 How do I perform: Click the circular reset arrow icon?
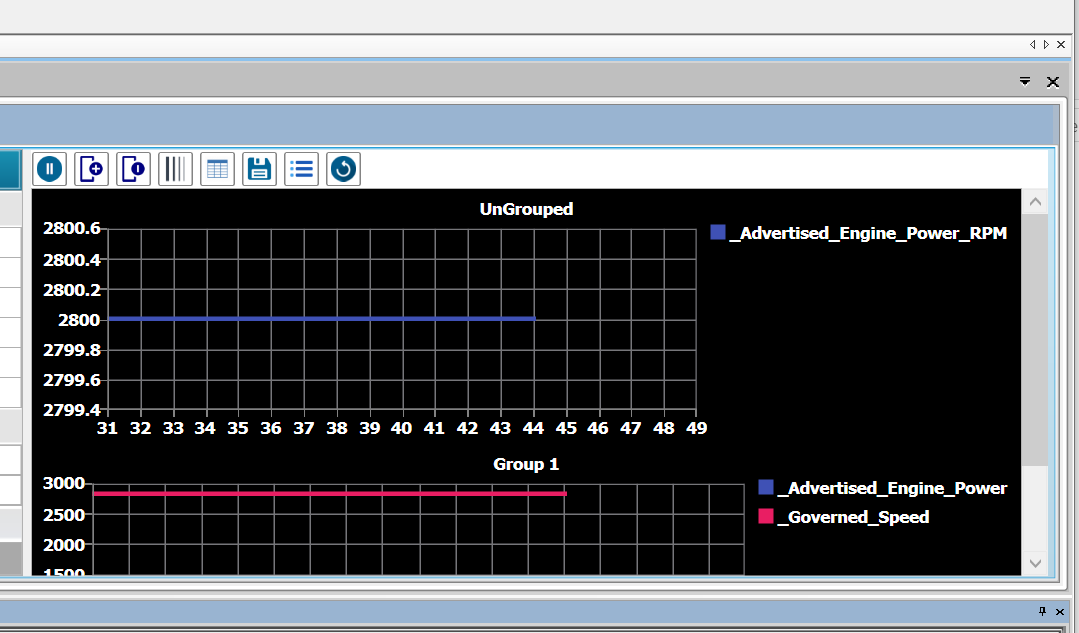[x=343, y=169]
